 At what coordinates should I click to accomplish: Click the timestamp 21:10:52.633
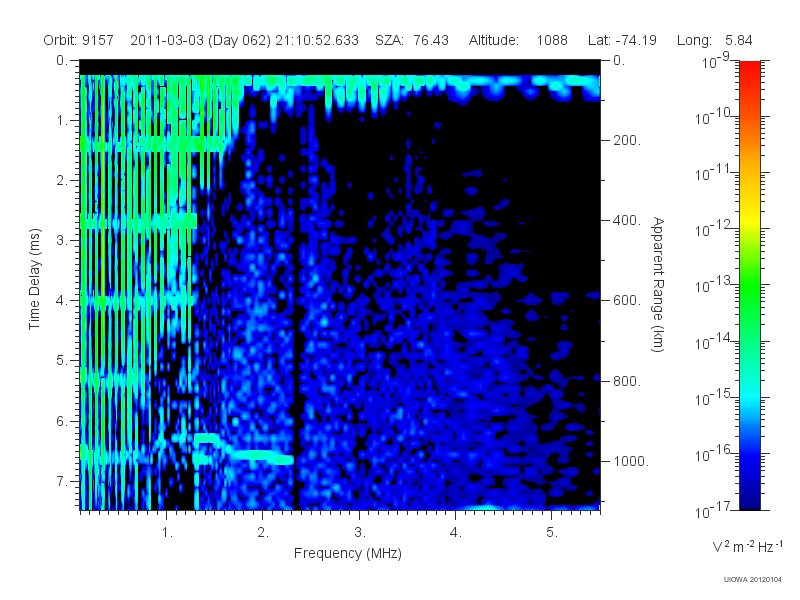pos(317,40)
